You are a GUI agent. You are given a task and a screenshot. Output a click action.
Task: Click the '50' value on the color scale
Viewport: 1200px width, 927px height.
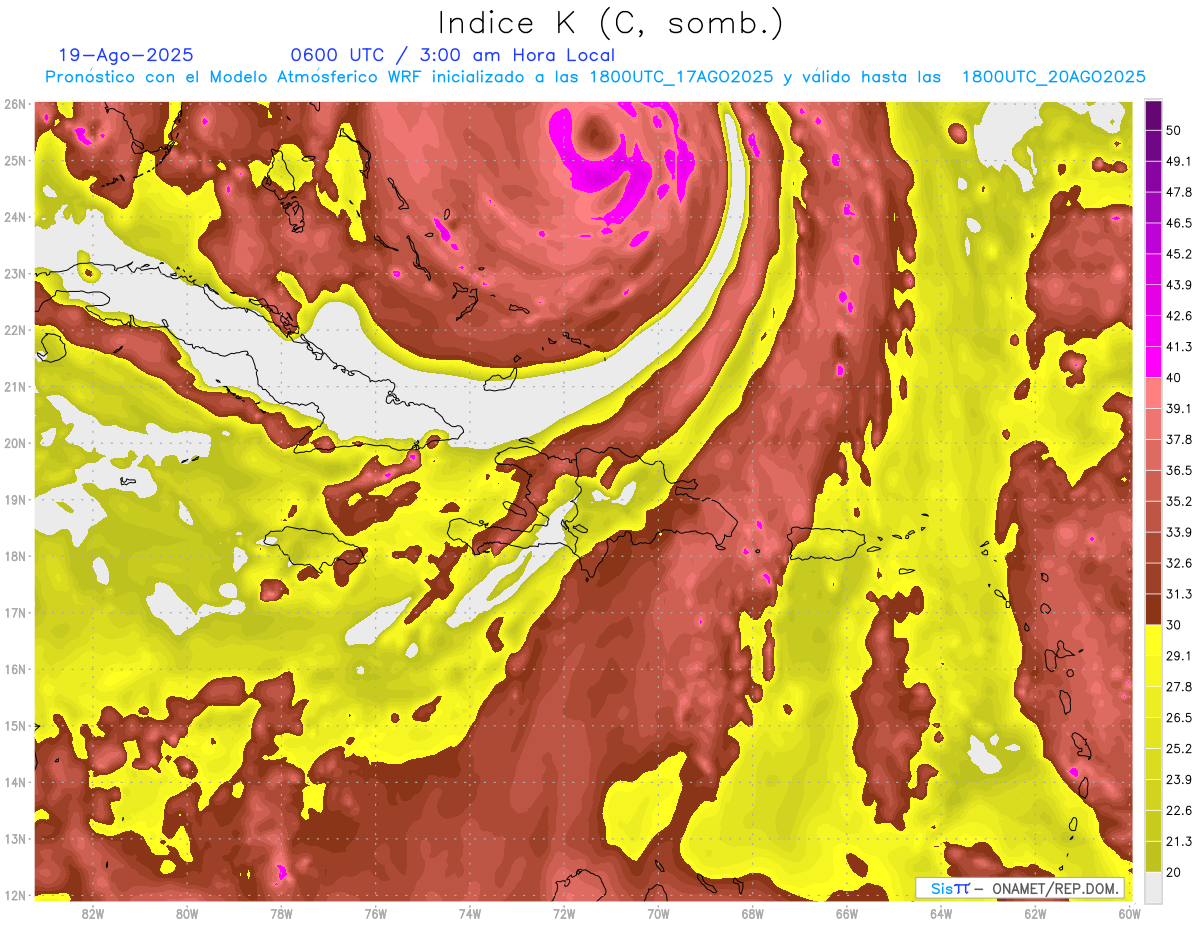1174,132
